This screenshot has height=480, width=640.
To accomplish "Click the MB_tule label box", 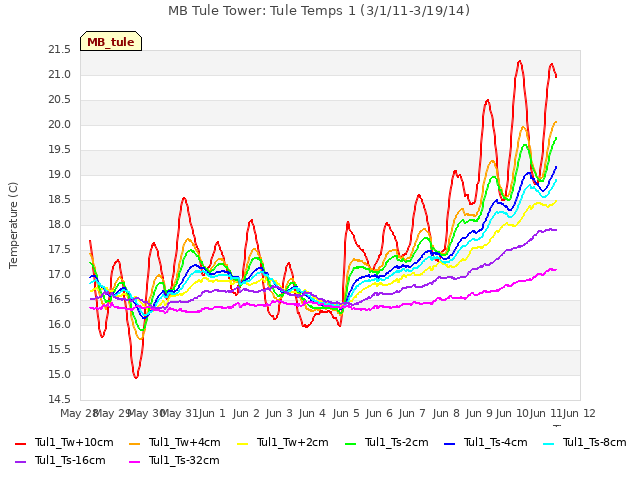I will click(111, 41).
